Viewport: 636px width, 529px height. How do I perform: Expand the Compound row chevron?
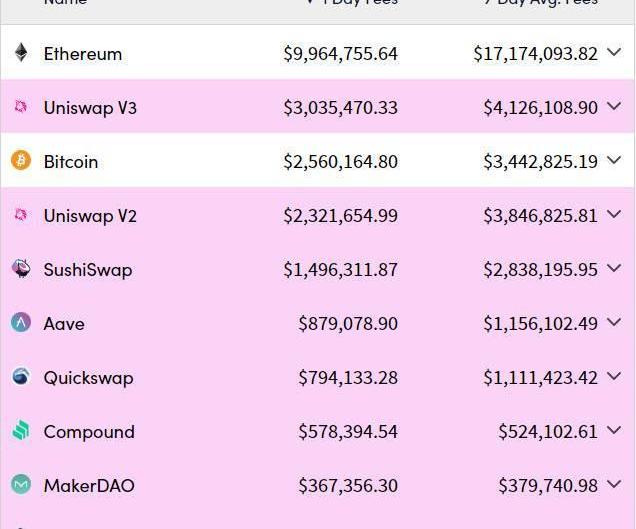(614, 430)
